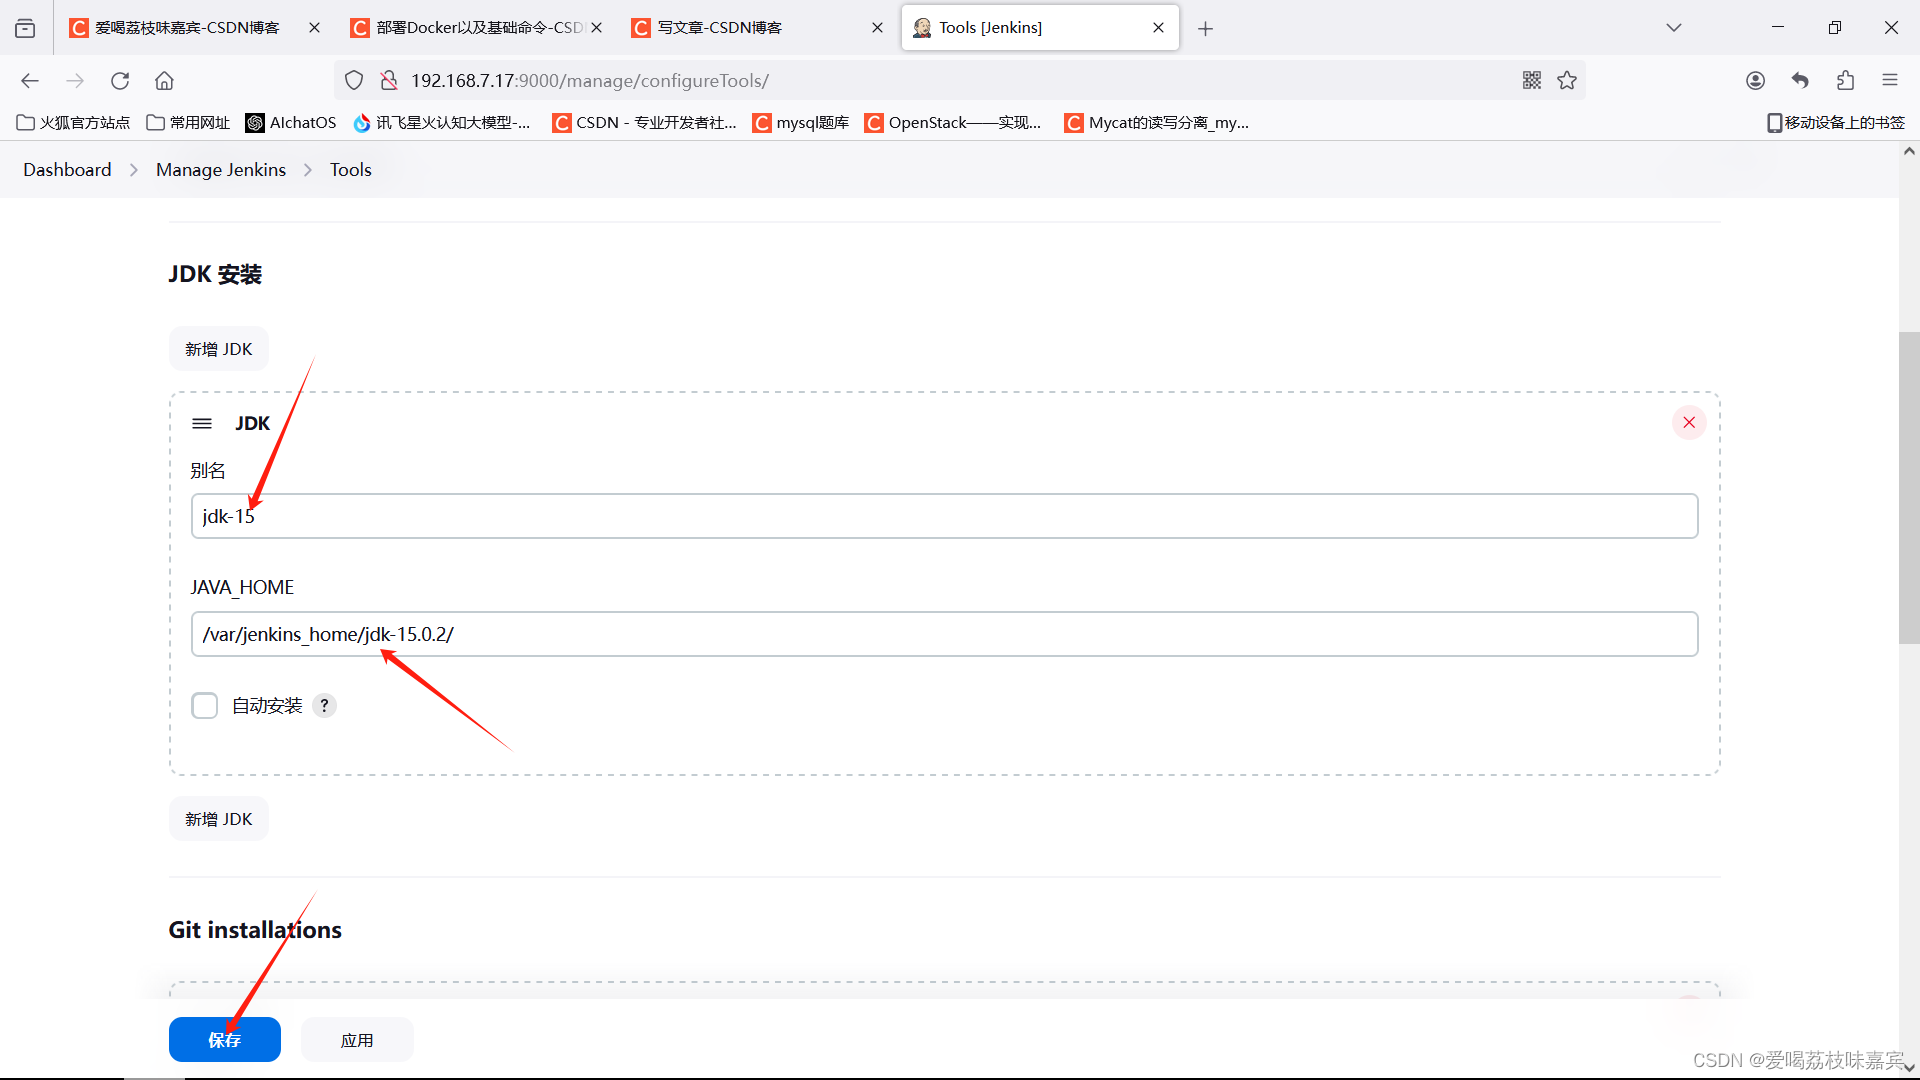The image size is (1920, 1080).
Task: Bookmark this page with the star icon
Action: 1567,80
